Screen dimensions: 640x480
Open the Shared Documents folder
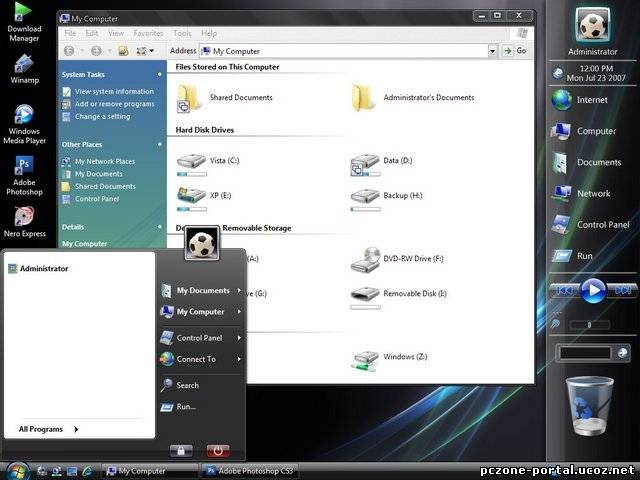click(x=225, y=97)
